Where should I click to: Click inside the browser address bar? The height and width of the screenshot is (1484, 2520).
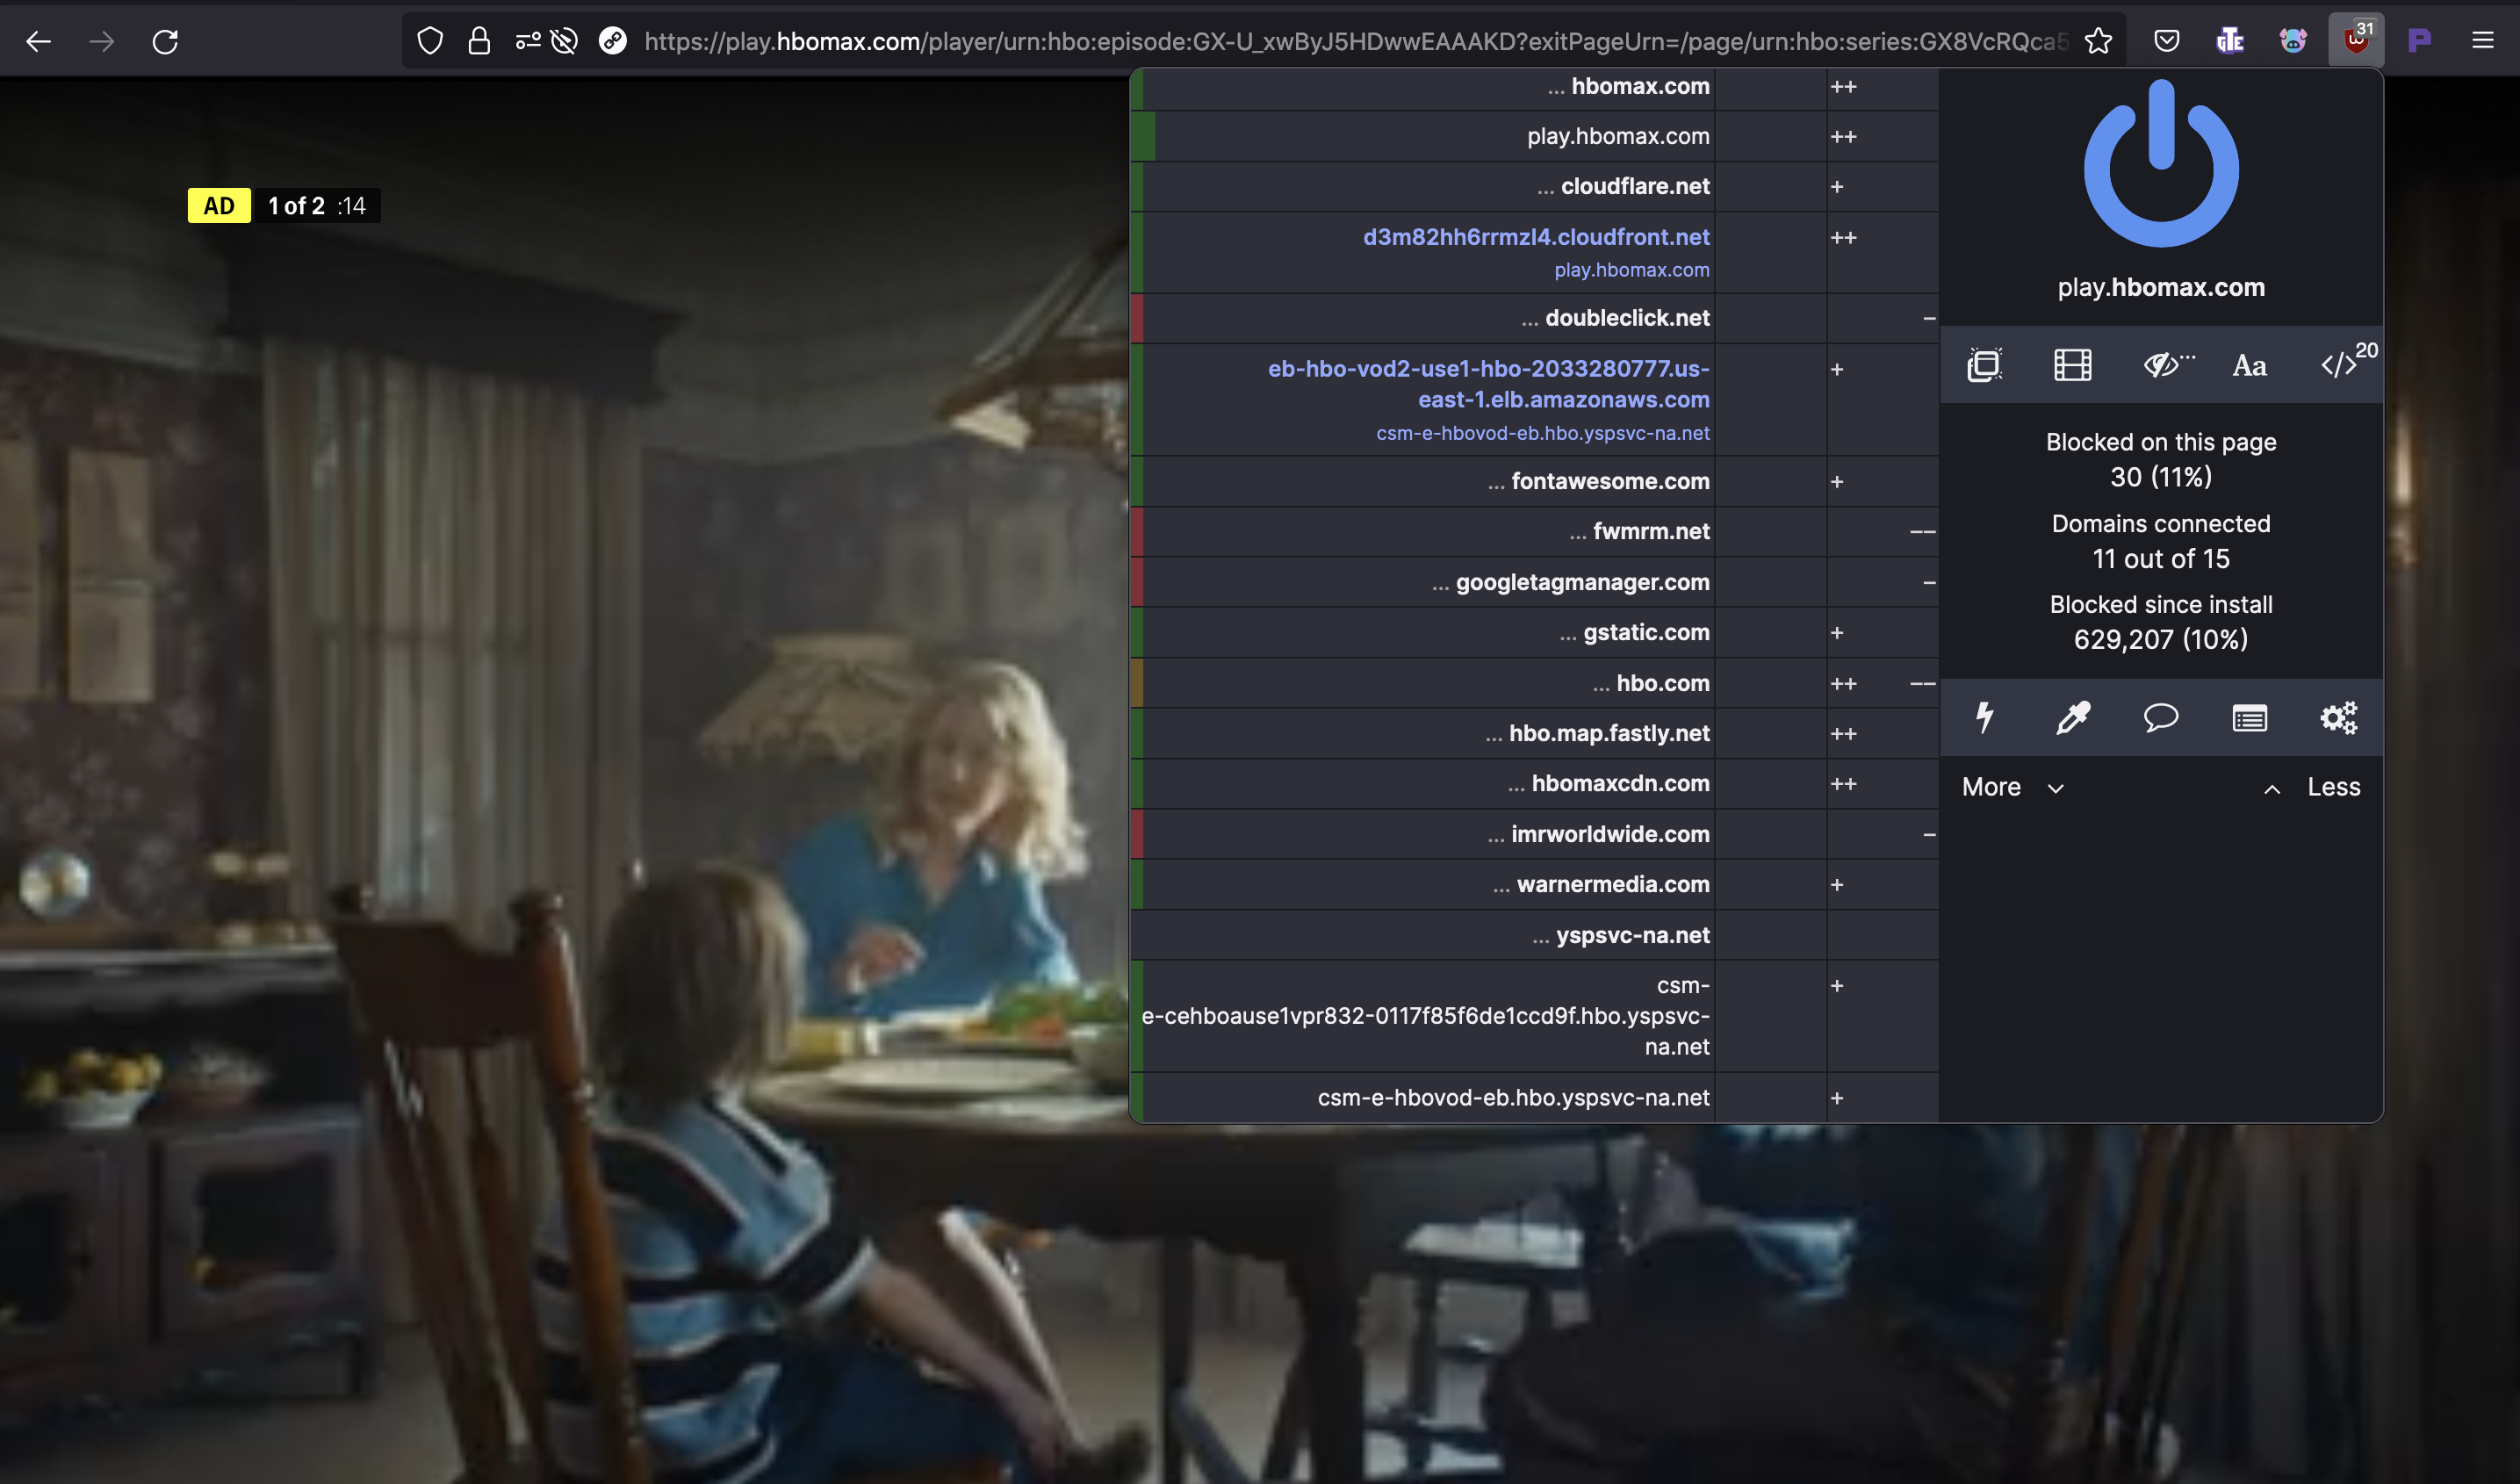pos(1200,41)
